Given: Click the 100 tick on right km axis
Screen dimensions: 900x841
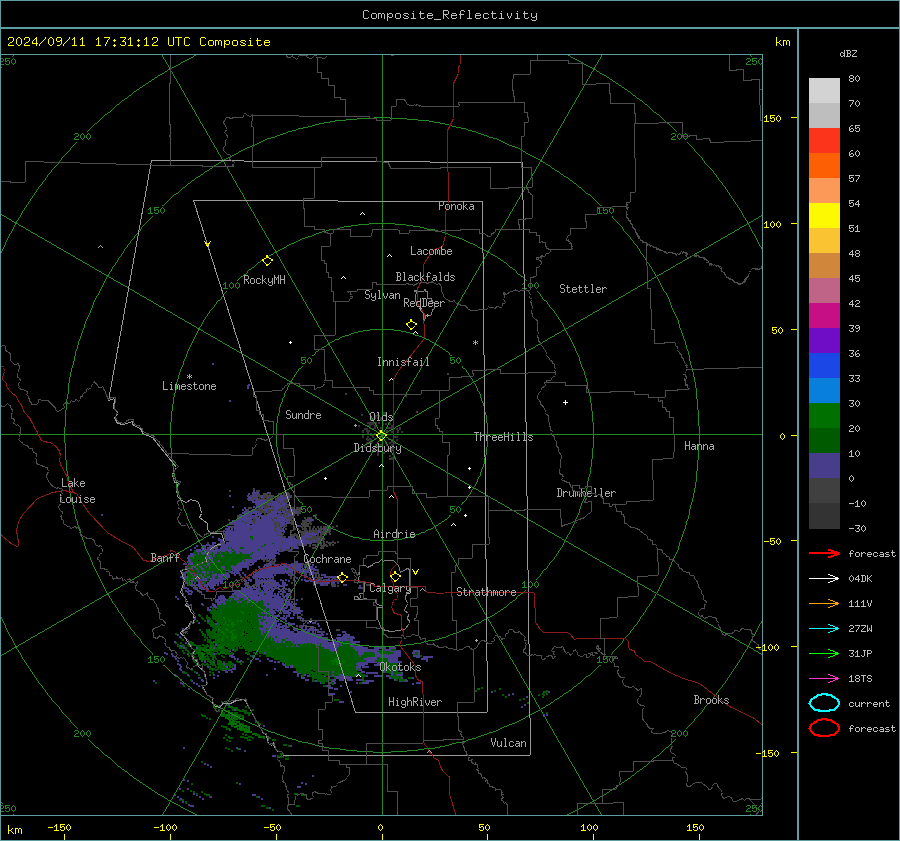Looking at the screenshot, I should tap(773, 224).
